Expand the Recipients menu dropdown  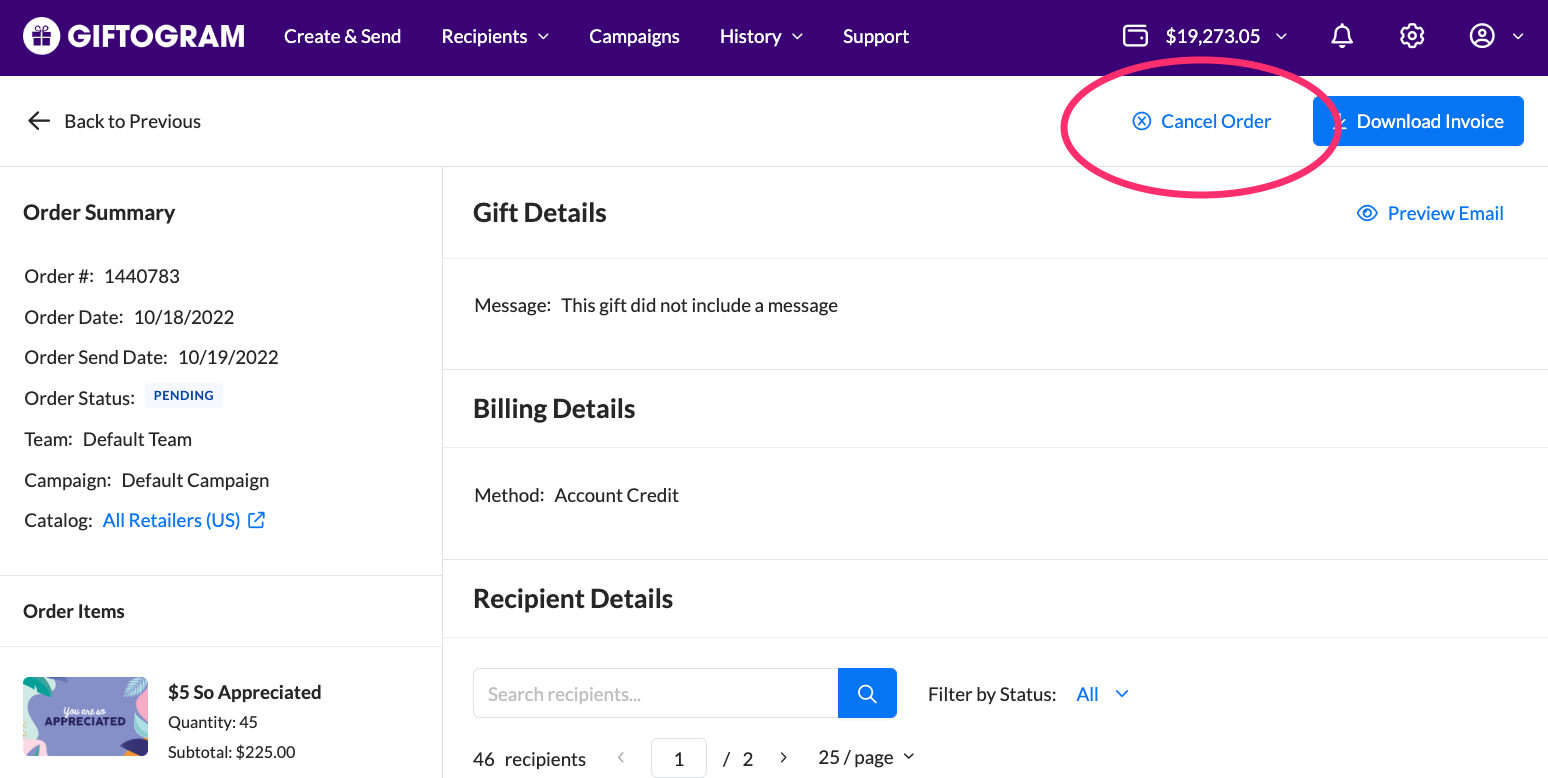click(x=495, y=37)
